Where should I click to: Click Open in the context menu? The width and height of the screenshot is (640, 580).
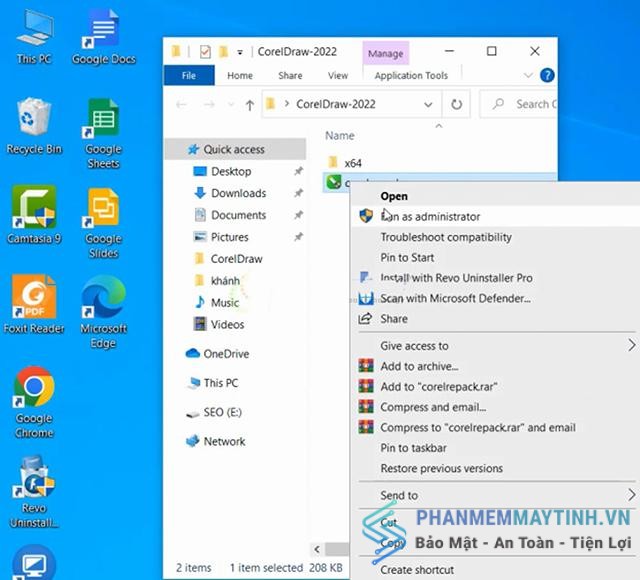click(394, 196)
